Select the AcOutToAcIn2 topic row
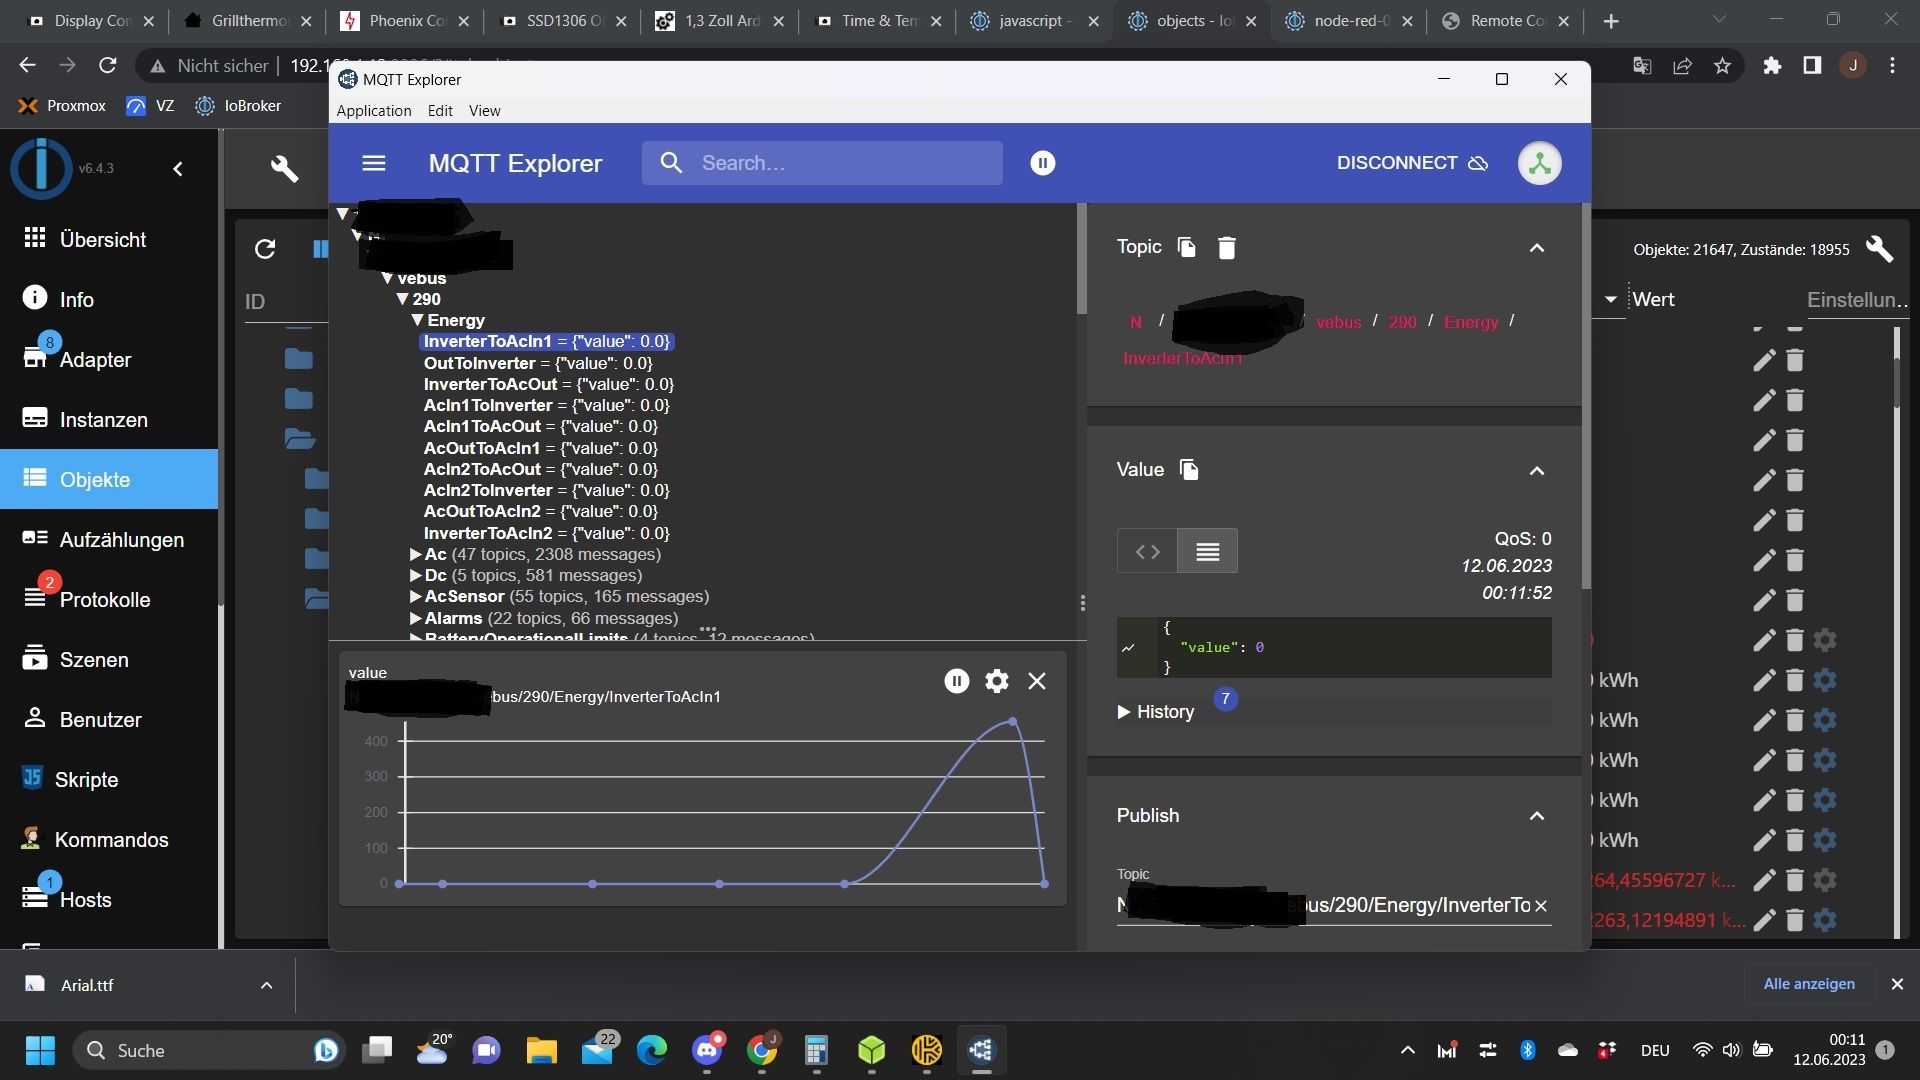This screenshot has height=1080, width=1920. [x=540, y=511]
